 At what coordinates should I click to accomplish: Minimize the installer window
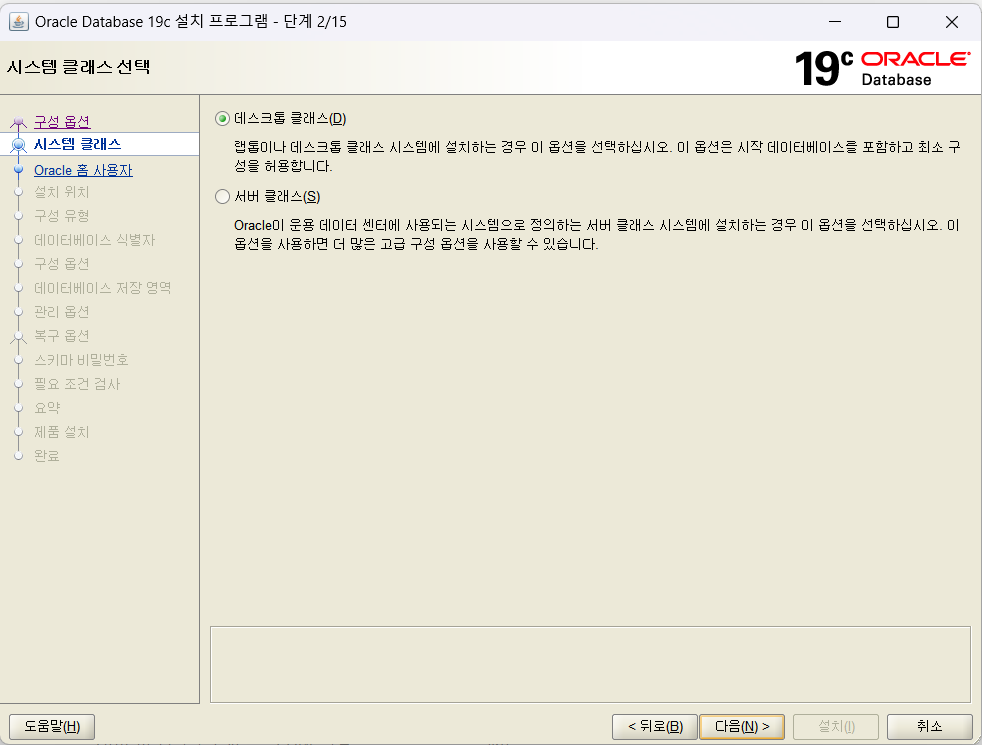coord(835,21)
